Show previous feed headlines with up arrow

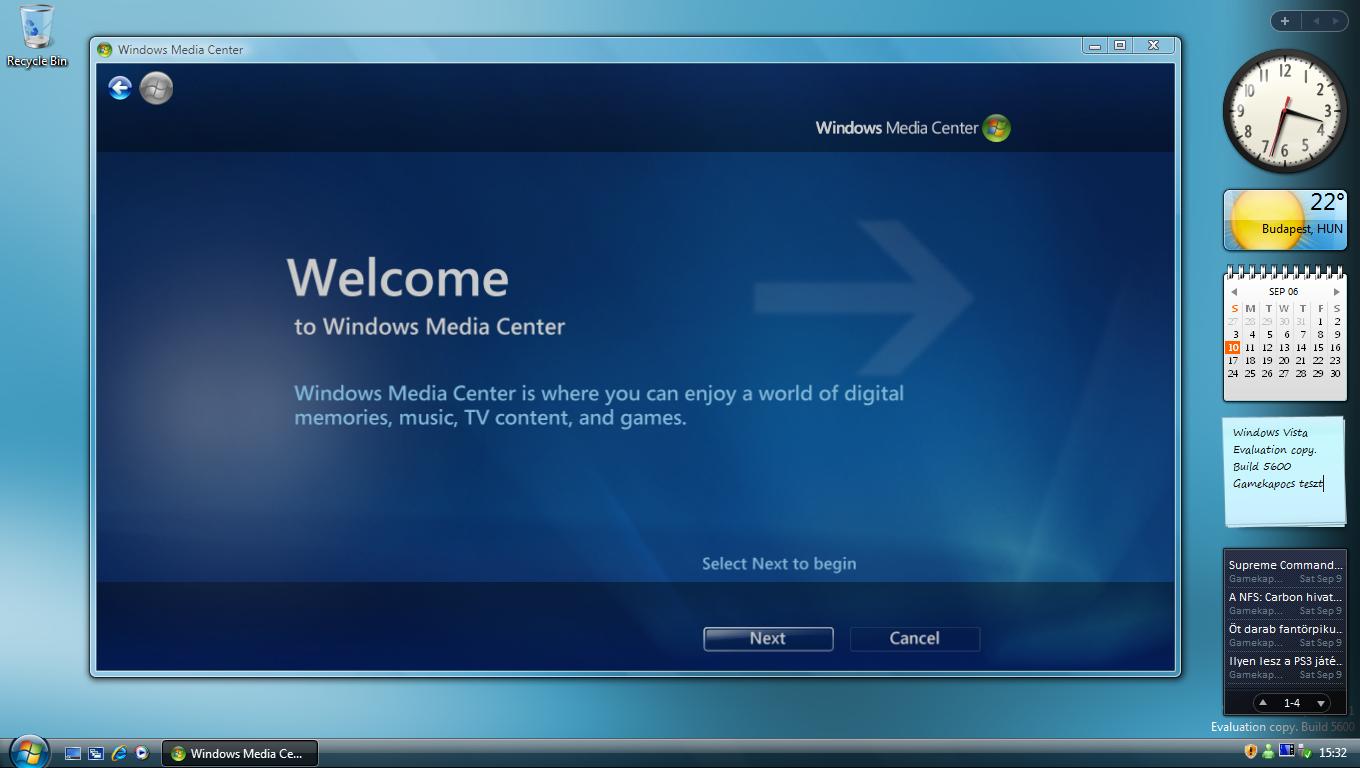point(1263,703)
